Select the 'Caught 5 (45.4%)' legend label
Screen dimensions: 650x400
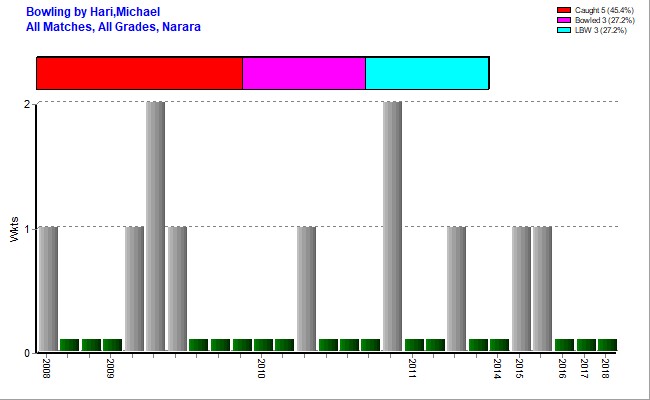click(604, 10)
